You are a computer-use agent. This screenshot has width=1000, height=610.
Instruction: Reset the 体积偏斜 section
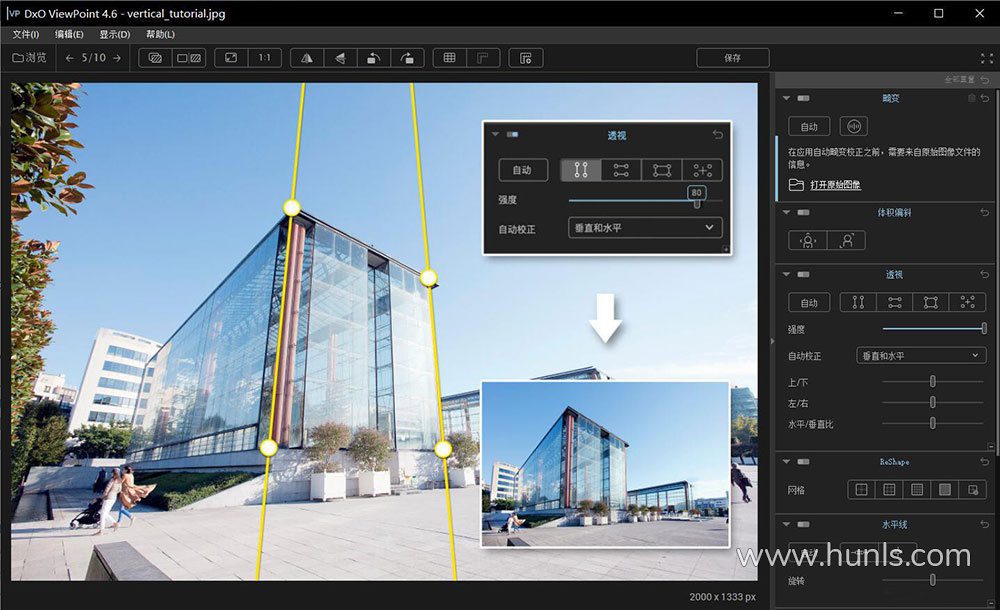985,212
